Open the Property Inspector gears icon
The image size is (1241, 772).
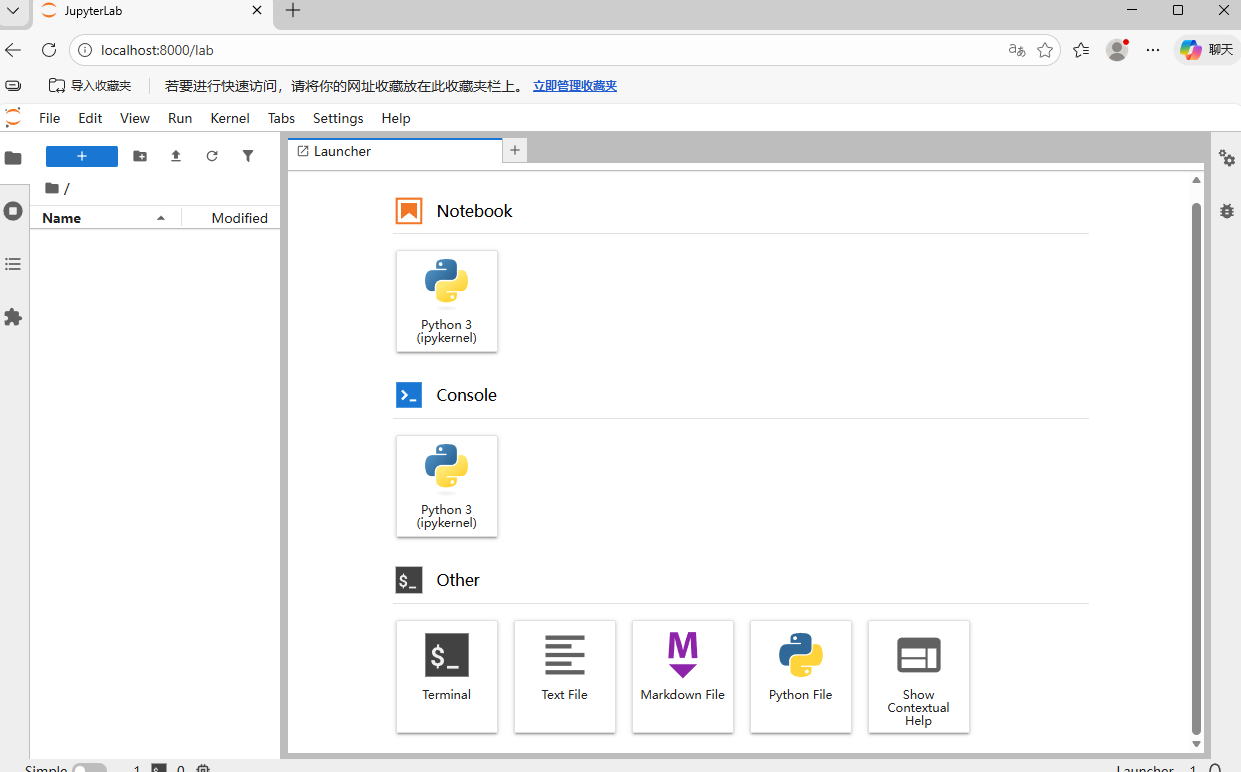point(1227,158)
